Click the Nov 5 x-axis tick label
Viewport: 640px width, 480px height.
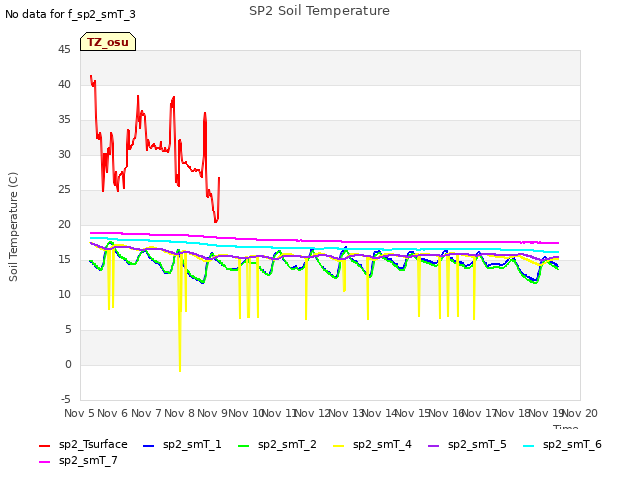79,413
